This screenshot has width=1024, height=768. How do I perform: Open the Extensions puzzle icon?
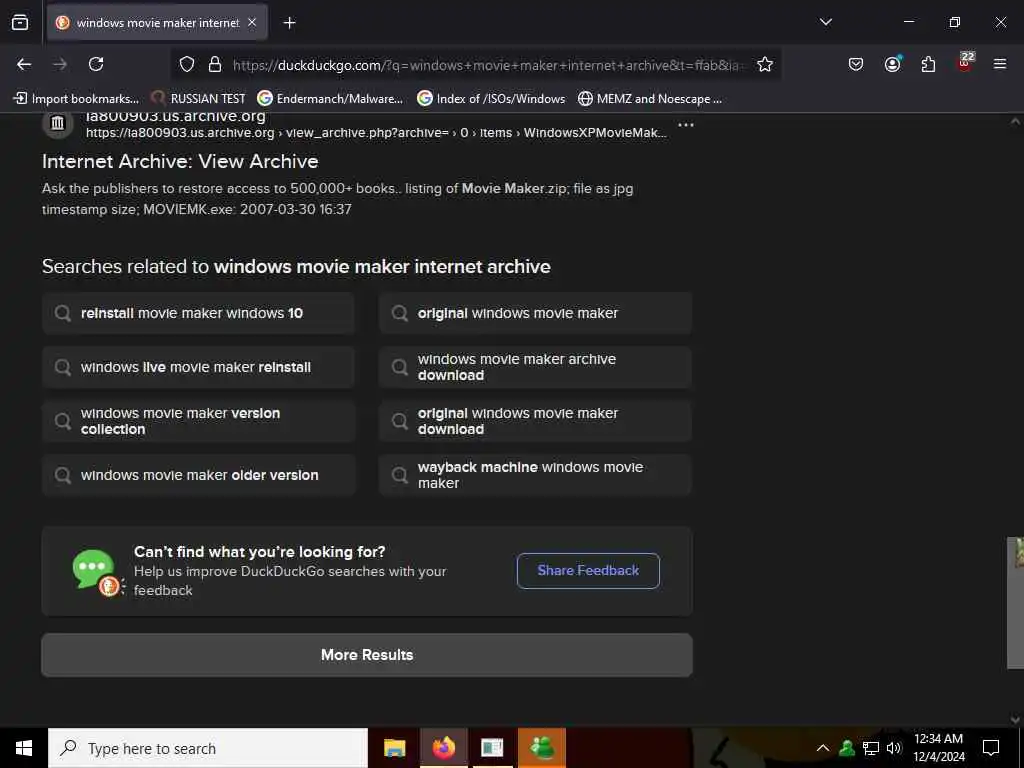click(x=928, y=64)
